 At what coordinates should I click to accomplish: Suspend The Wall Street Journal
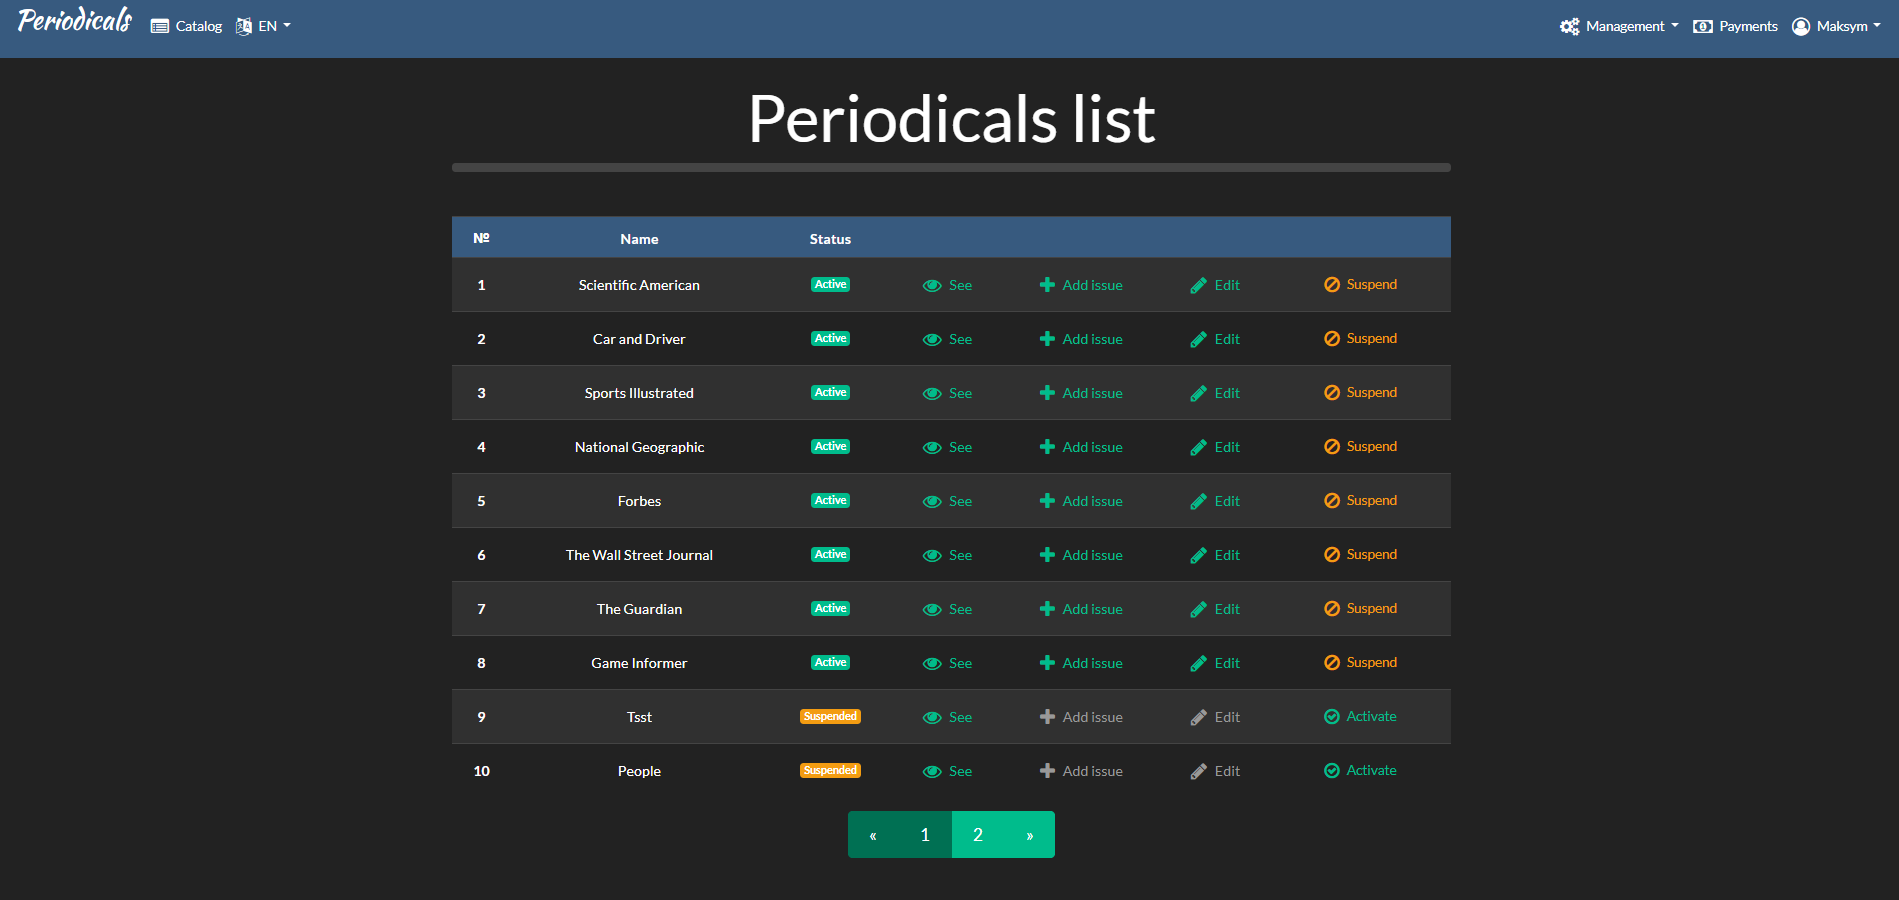click(x=1361, y=555)
